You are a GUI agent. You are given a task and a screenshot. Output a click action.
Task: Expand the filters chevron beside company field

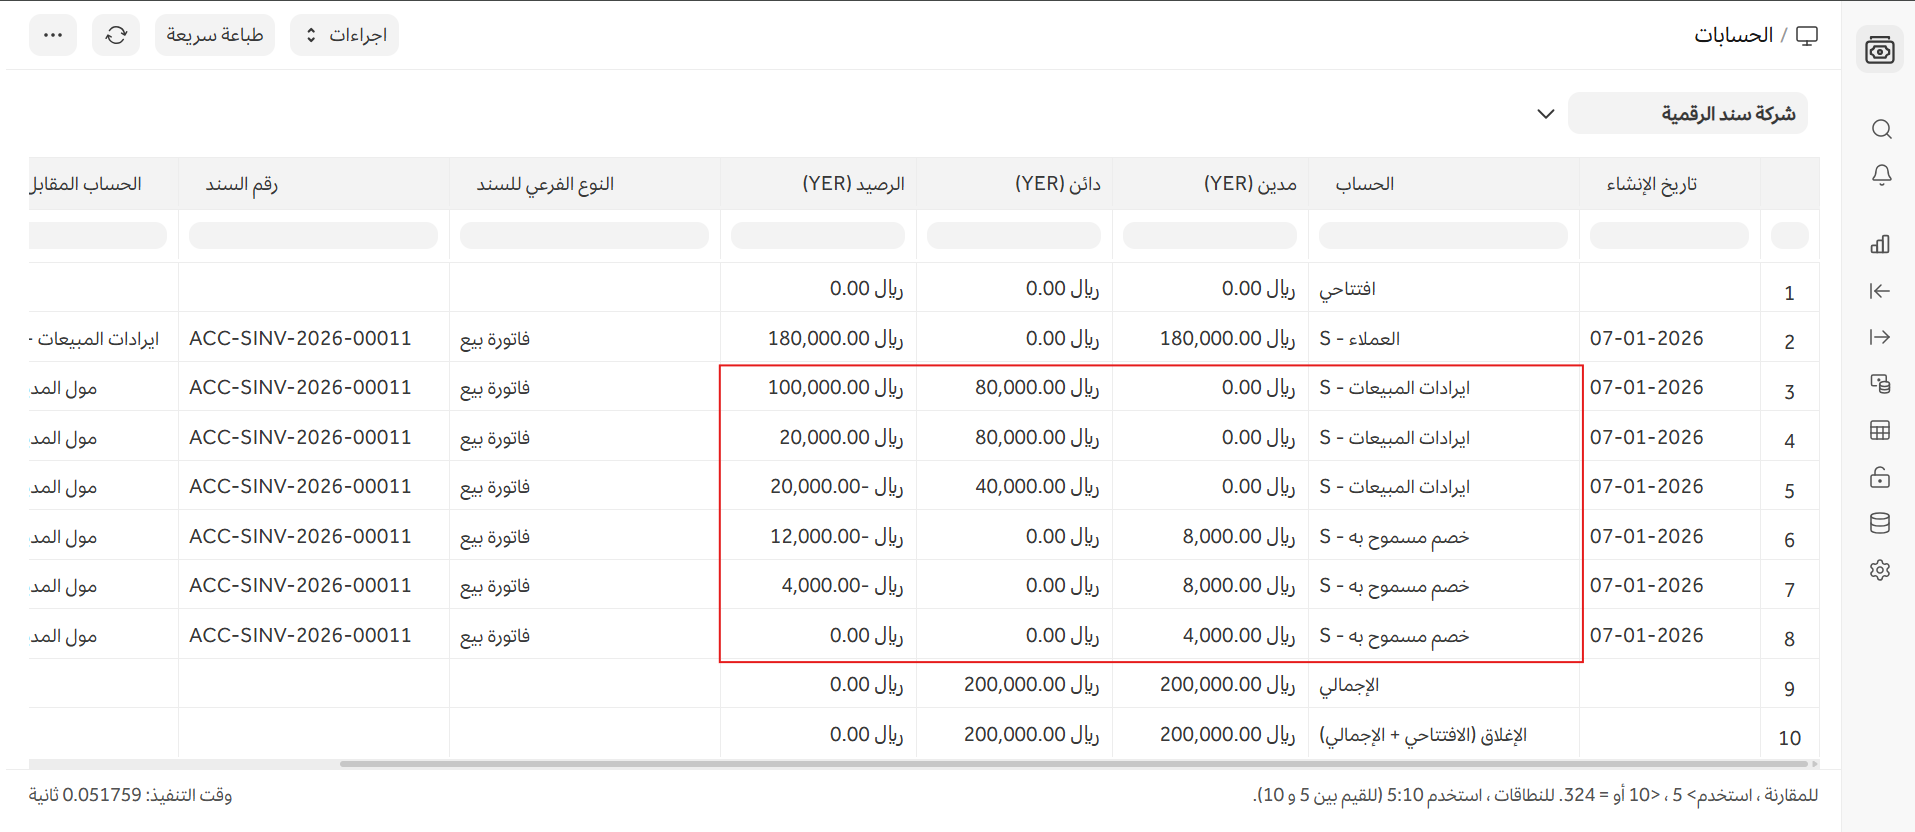click(x=1545, y=114)
